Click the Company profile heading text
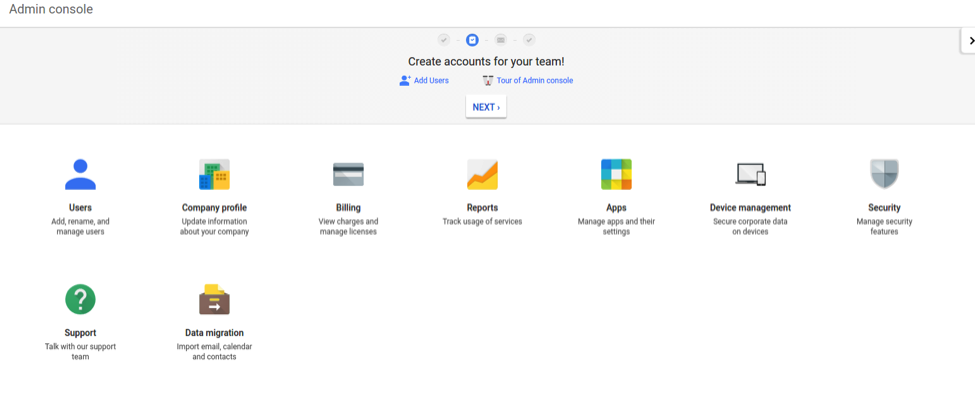The width and height of the screenshot is (975, 403). coord(214,208)
